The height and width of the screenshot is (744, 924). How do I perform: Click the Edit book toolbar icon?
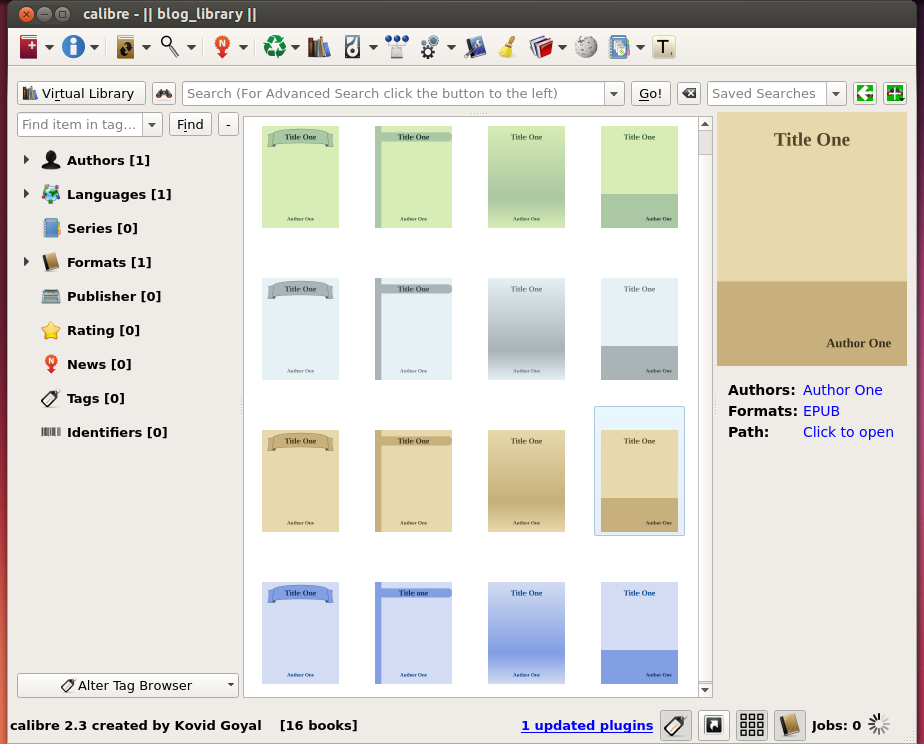475,47
